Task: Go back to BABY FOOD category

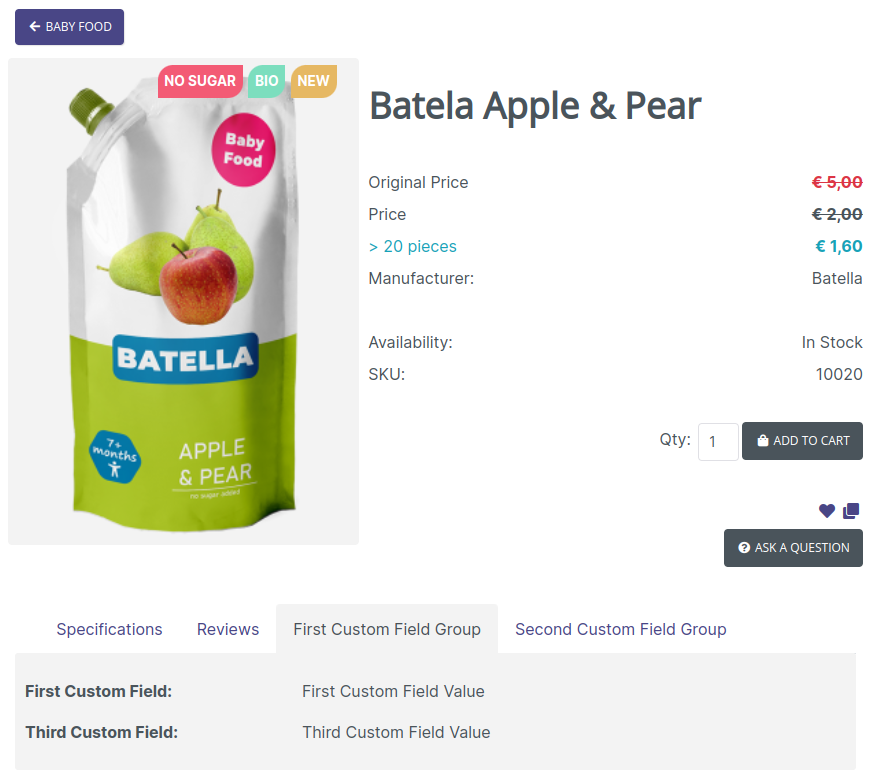Action: [69, 27]
